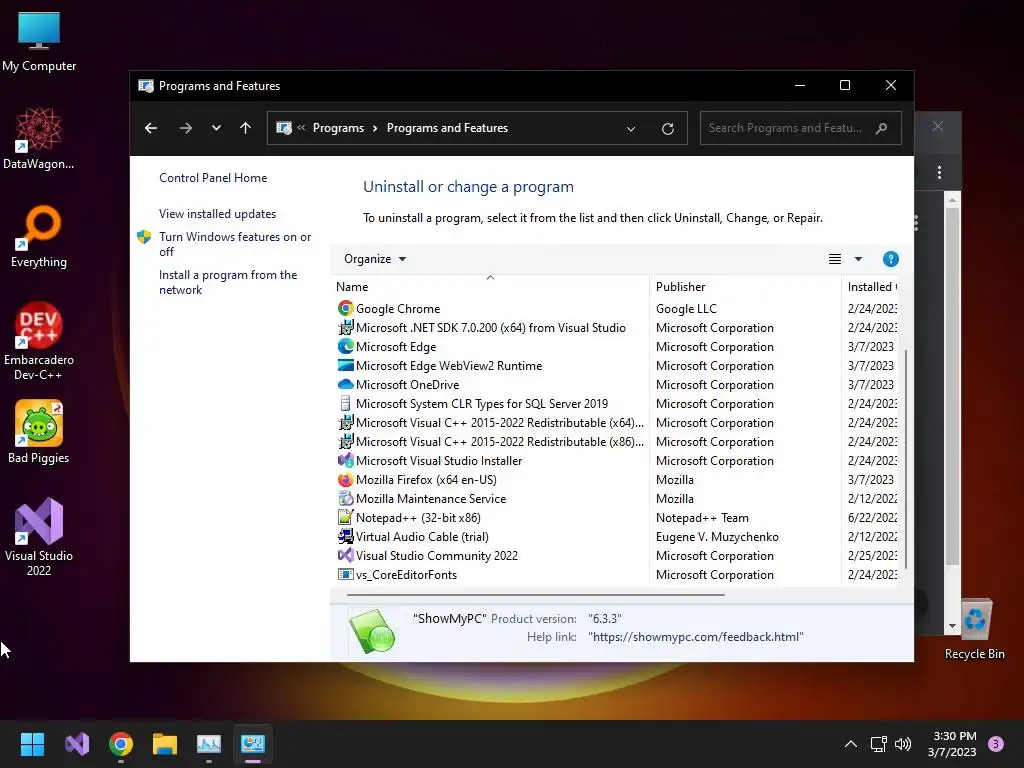Click the refresh button in address bar
This screenshot has height=768, width=1024.
coord(667,129)
